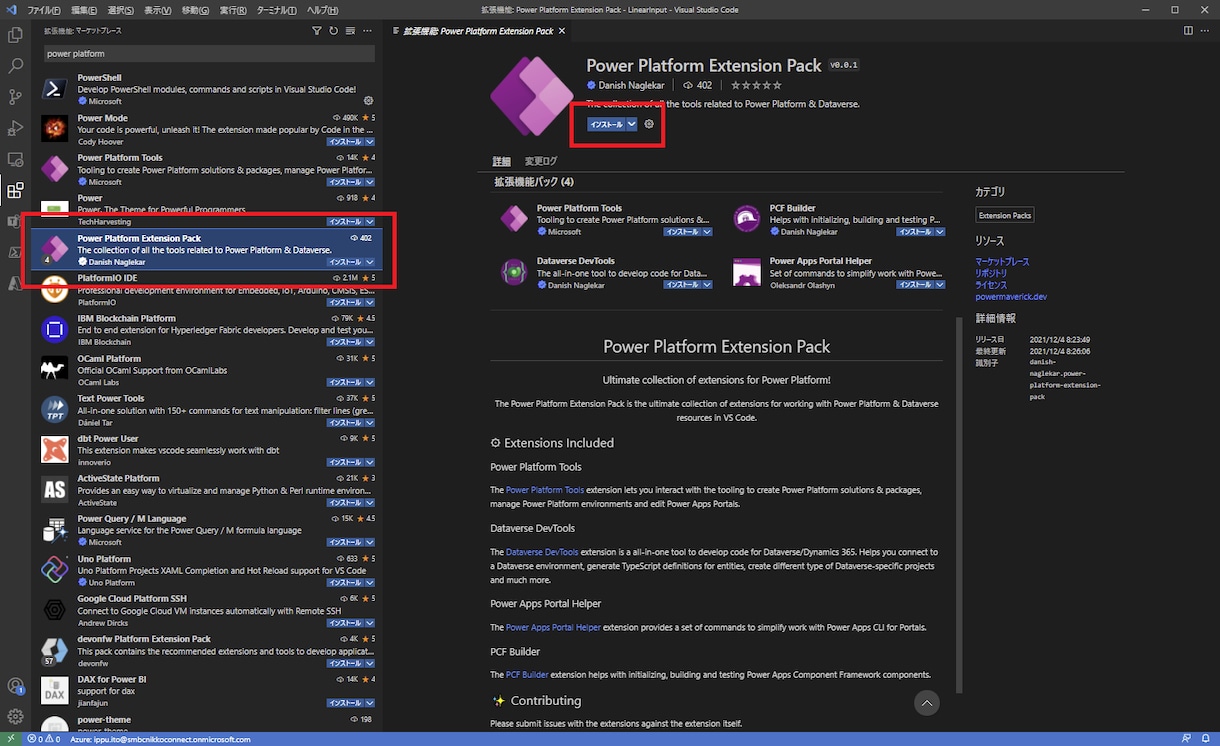The height and width of the screenshot is (746, 1220).
Task: Open the Remote Explorer view
Action: 15,159
